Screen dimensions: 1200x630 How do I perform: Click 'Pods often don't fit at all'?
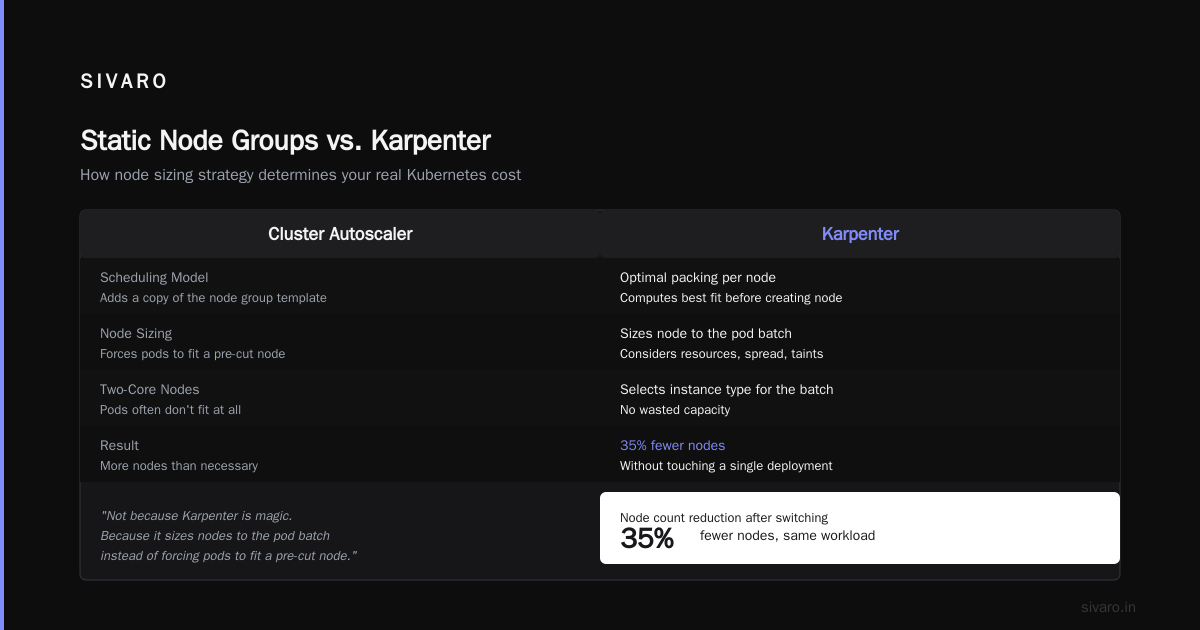pos(170,410)
